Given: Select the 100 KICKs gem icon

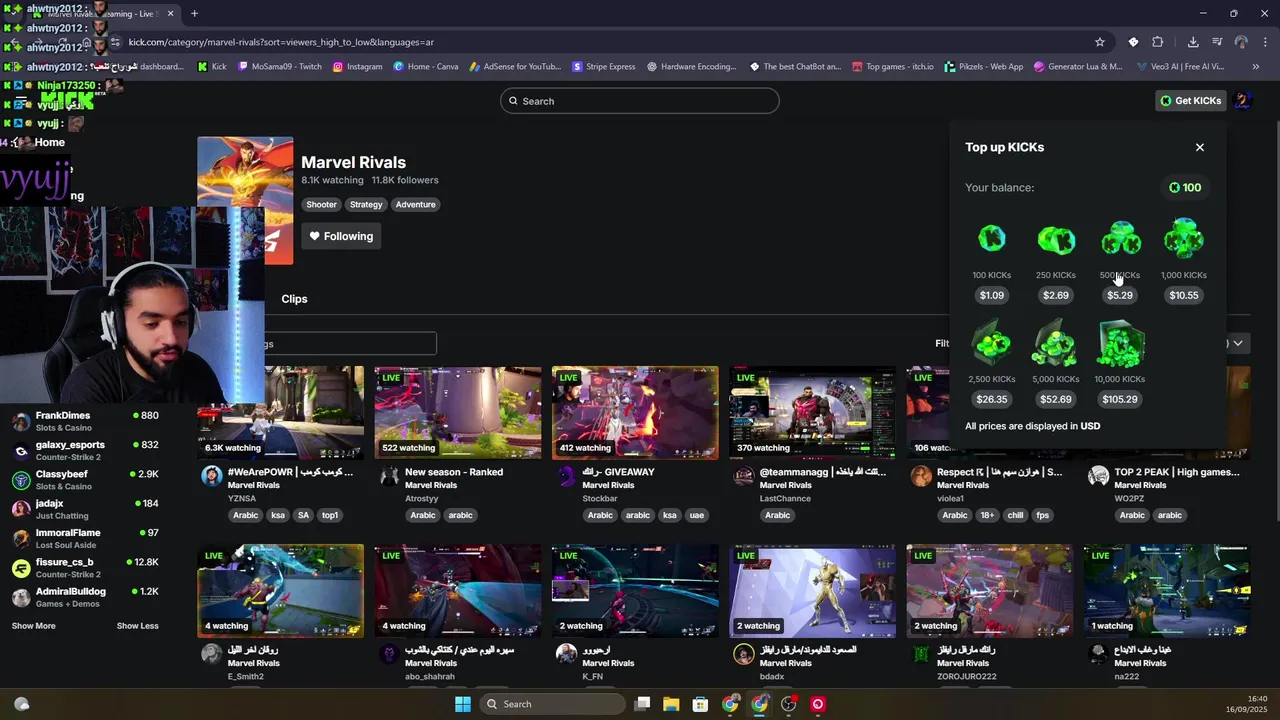Looking at the screenshot, I should [992, 238].
